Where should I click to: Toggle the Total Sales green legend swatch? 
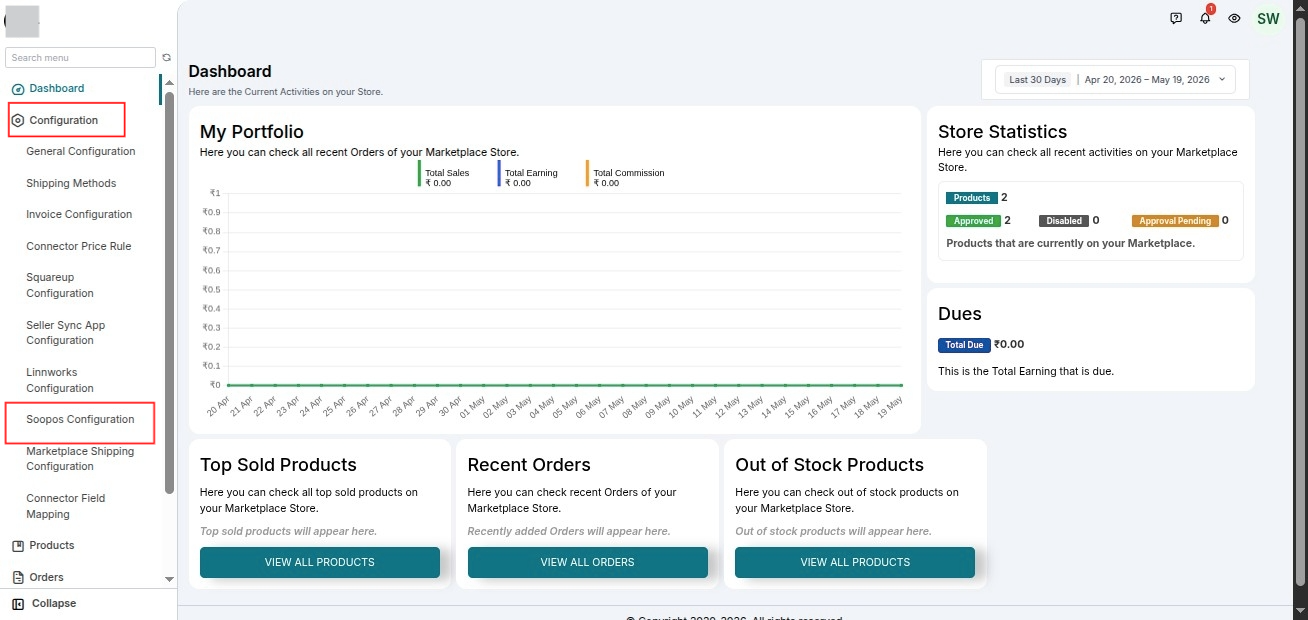420,174
